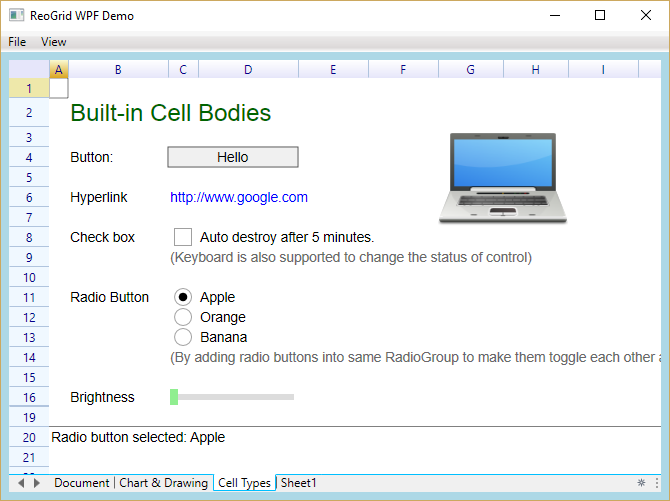Click the select-all corner of the grid
This screenshot has width=670, height=501.
coord(29,69)
